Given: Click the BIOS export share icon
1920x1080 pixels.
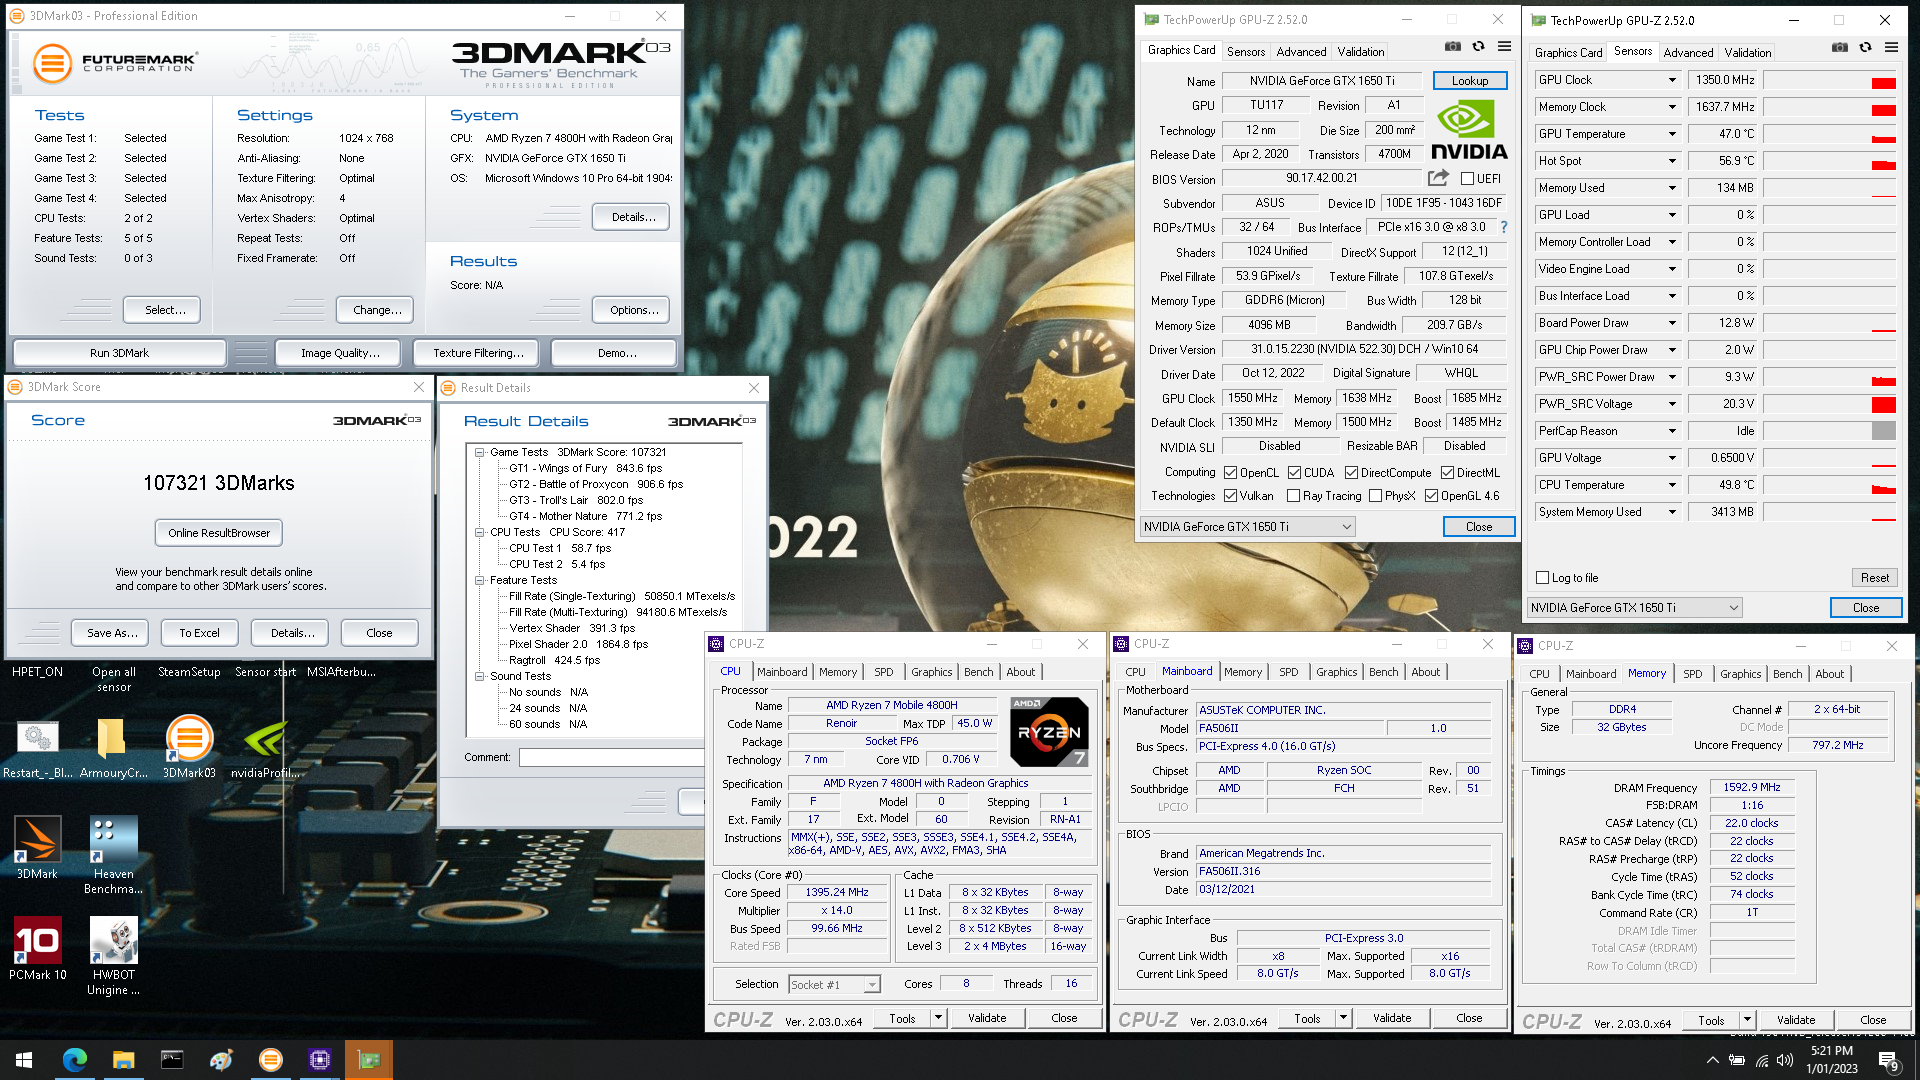Looking at the screenshot, I should coord(1438,178).
